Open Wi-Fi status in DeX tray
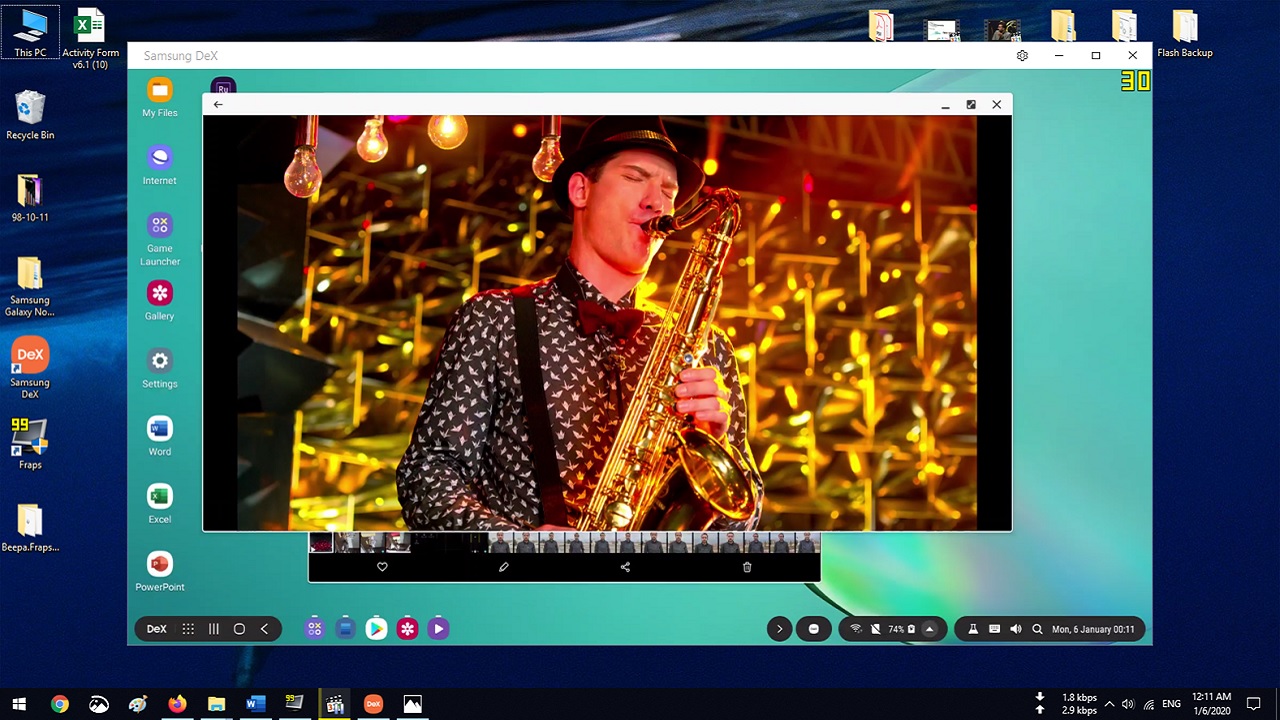1280x720 pixels. [856, 629]
